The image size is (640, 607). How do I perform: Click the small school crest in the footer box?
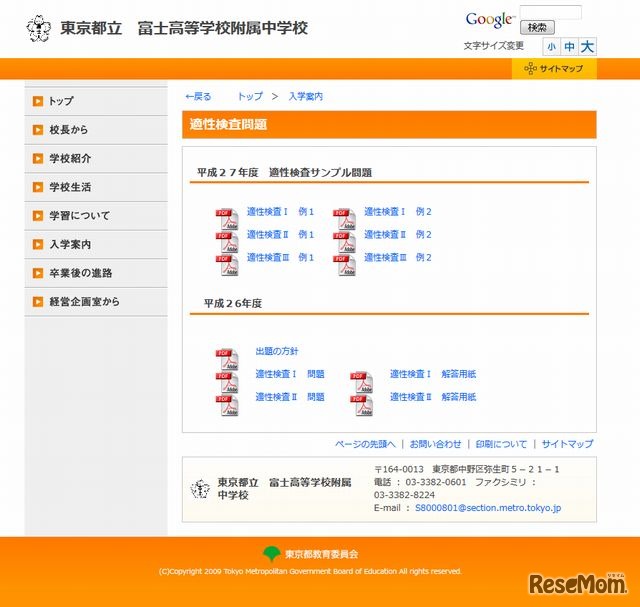pos(200,489)
